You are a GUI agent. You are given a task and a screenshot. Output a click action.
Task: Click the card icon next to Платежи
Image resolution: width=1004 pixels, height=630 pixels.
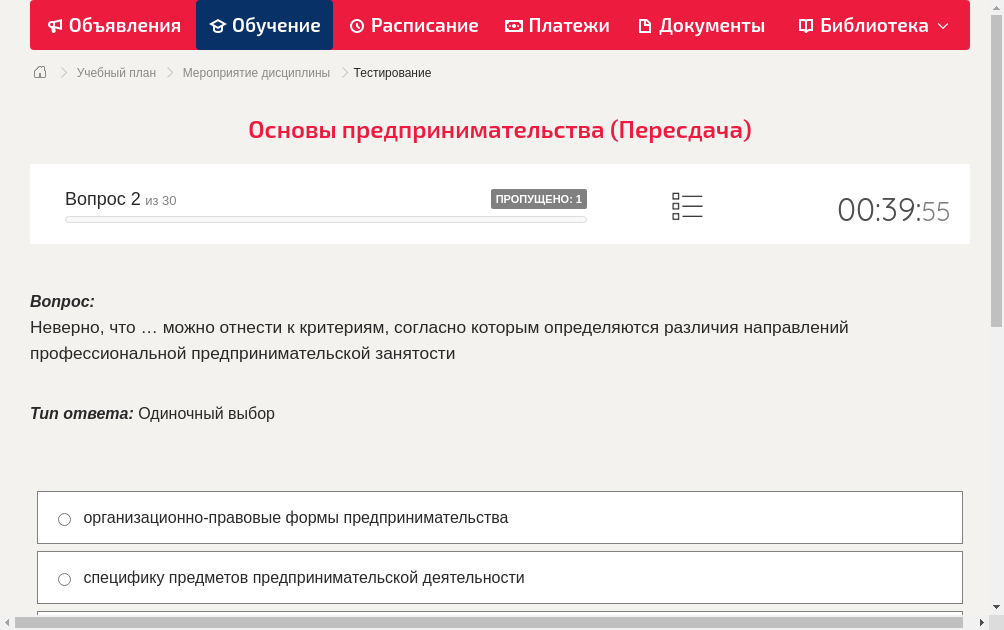pos(512,25)
